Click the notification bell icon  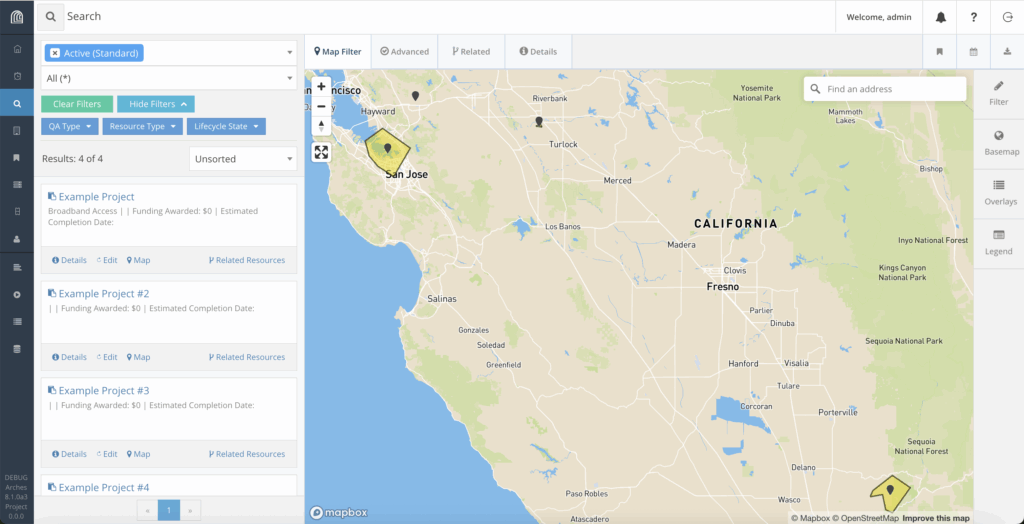pyautogui.click(x=940, y=17)
